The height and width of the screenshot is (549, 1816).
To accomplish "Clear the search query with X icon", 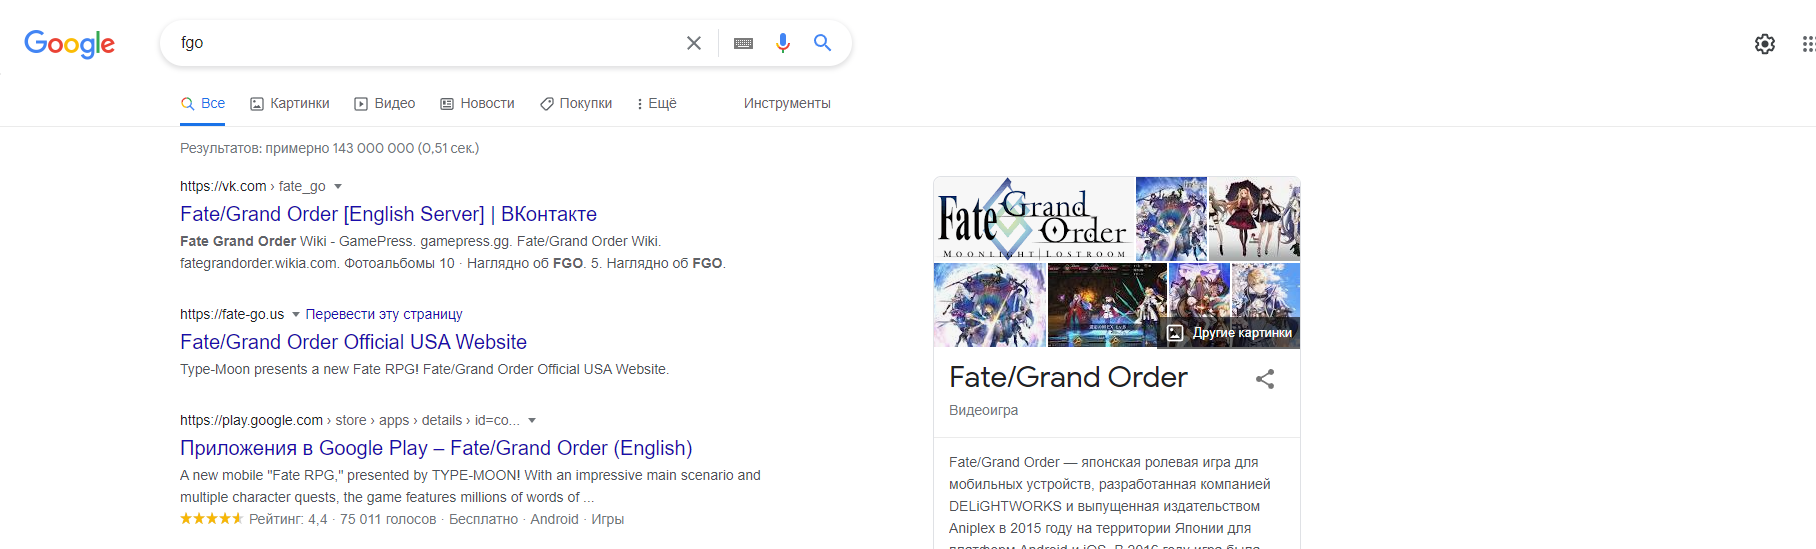I will pos(693,43).
